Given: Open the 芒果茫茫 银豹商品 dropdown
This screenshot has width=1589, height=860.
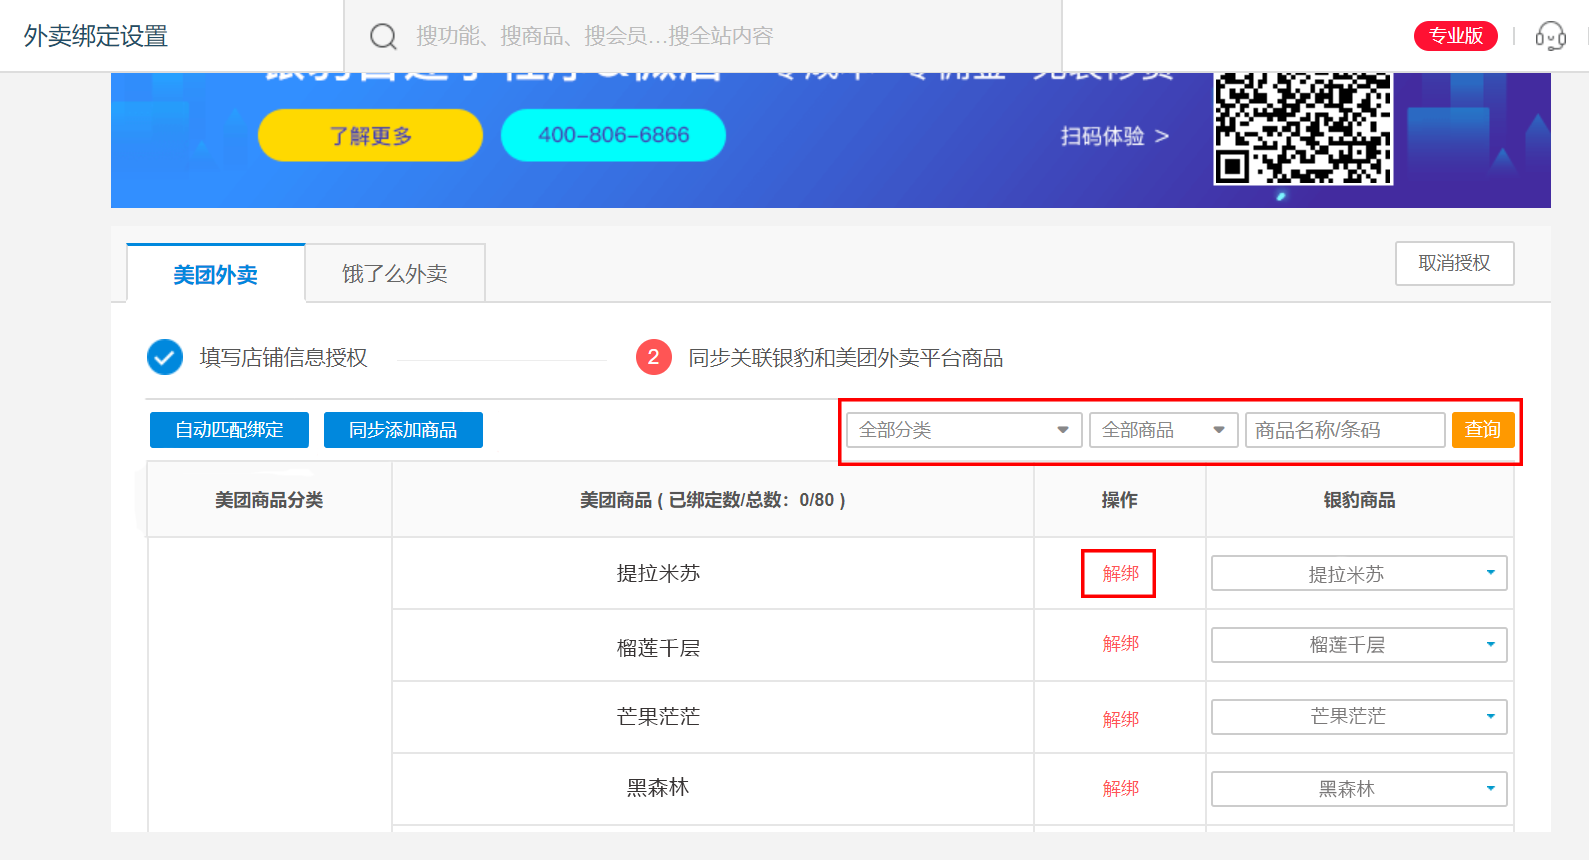Looking at the screenshot, I should pyautogui.click(x=1359, y=717).
